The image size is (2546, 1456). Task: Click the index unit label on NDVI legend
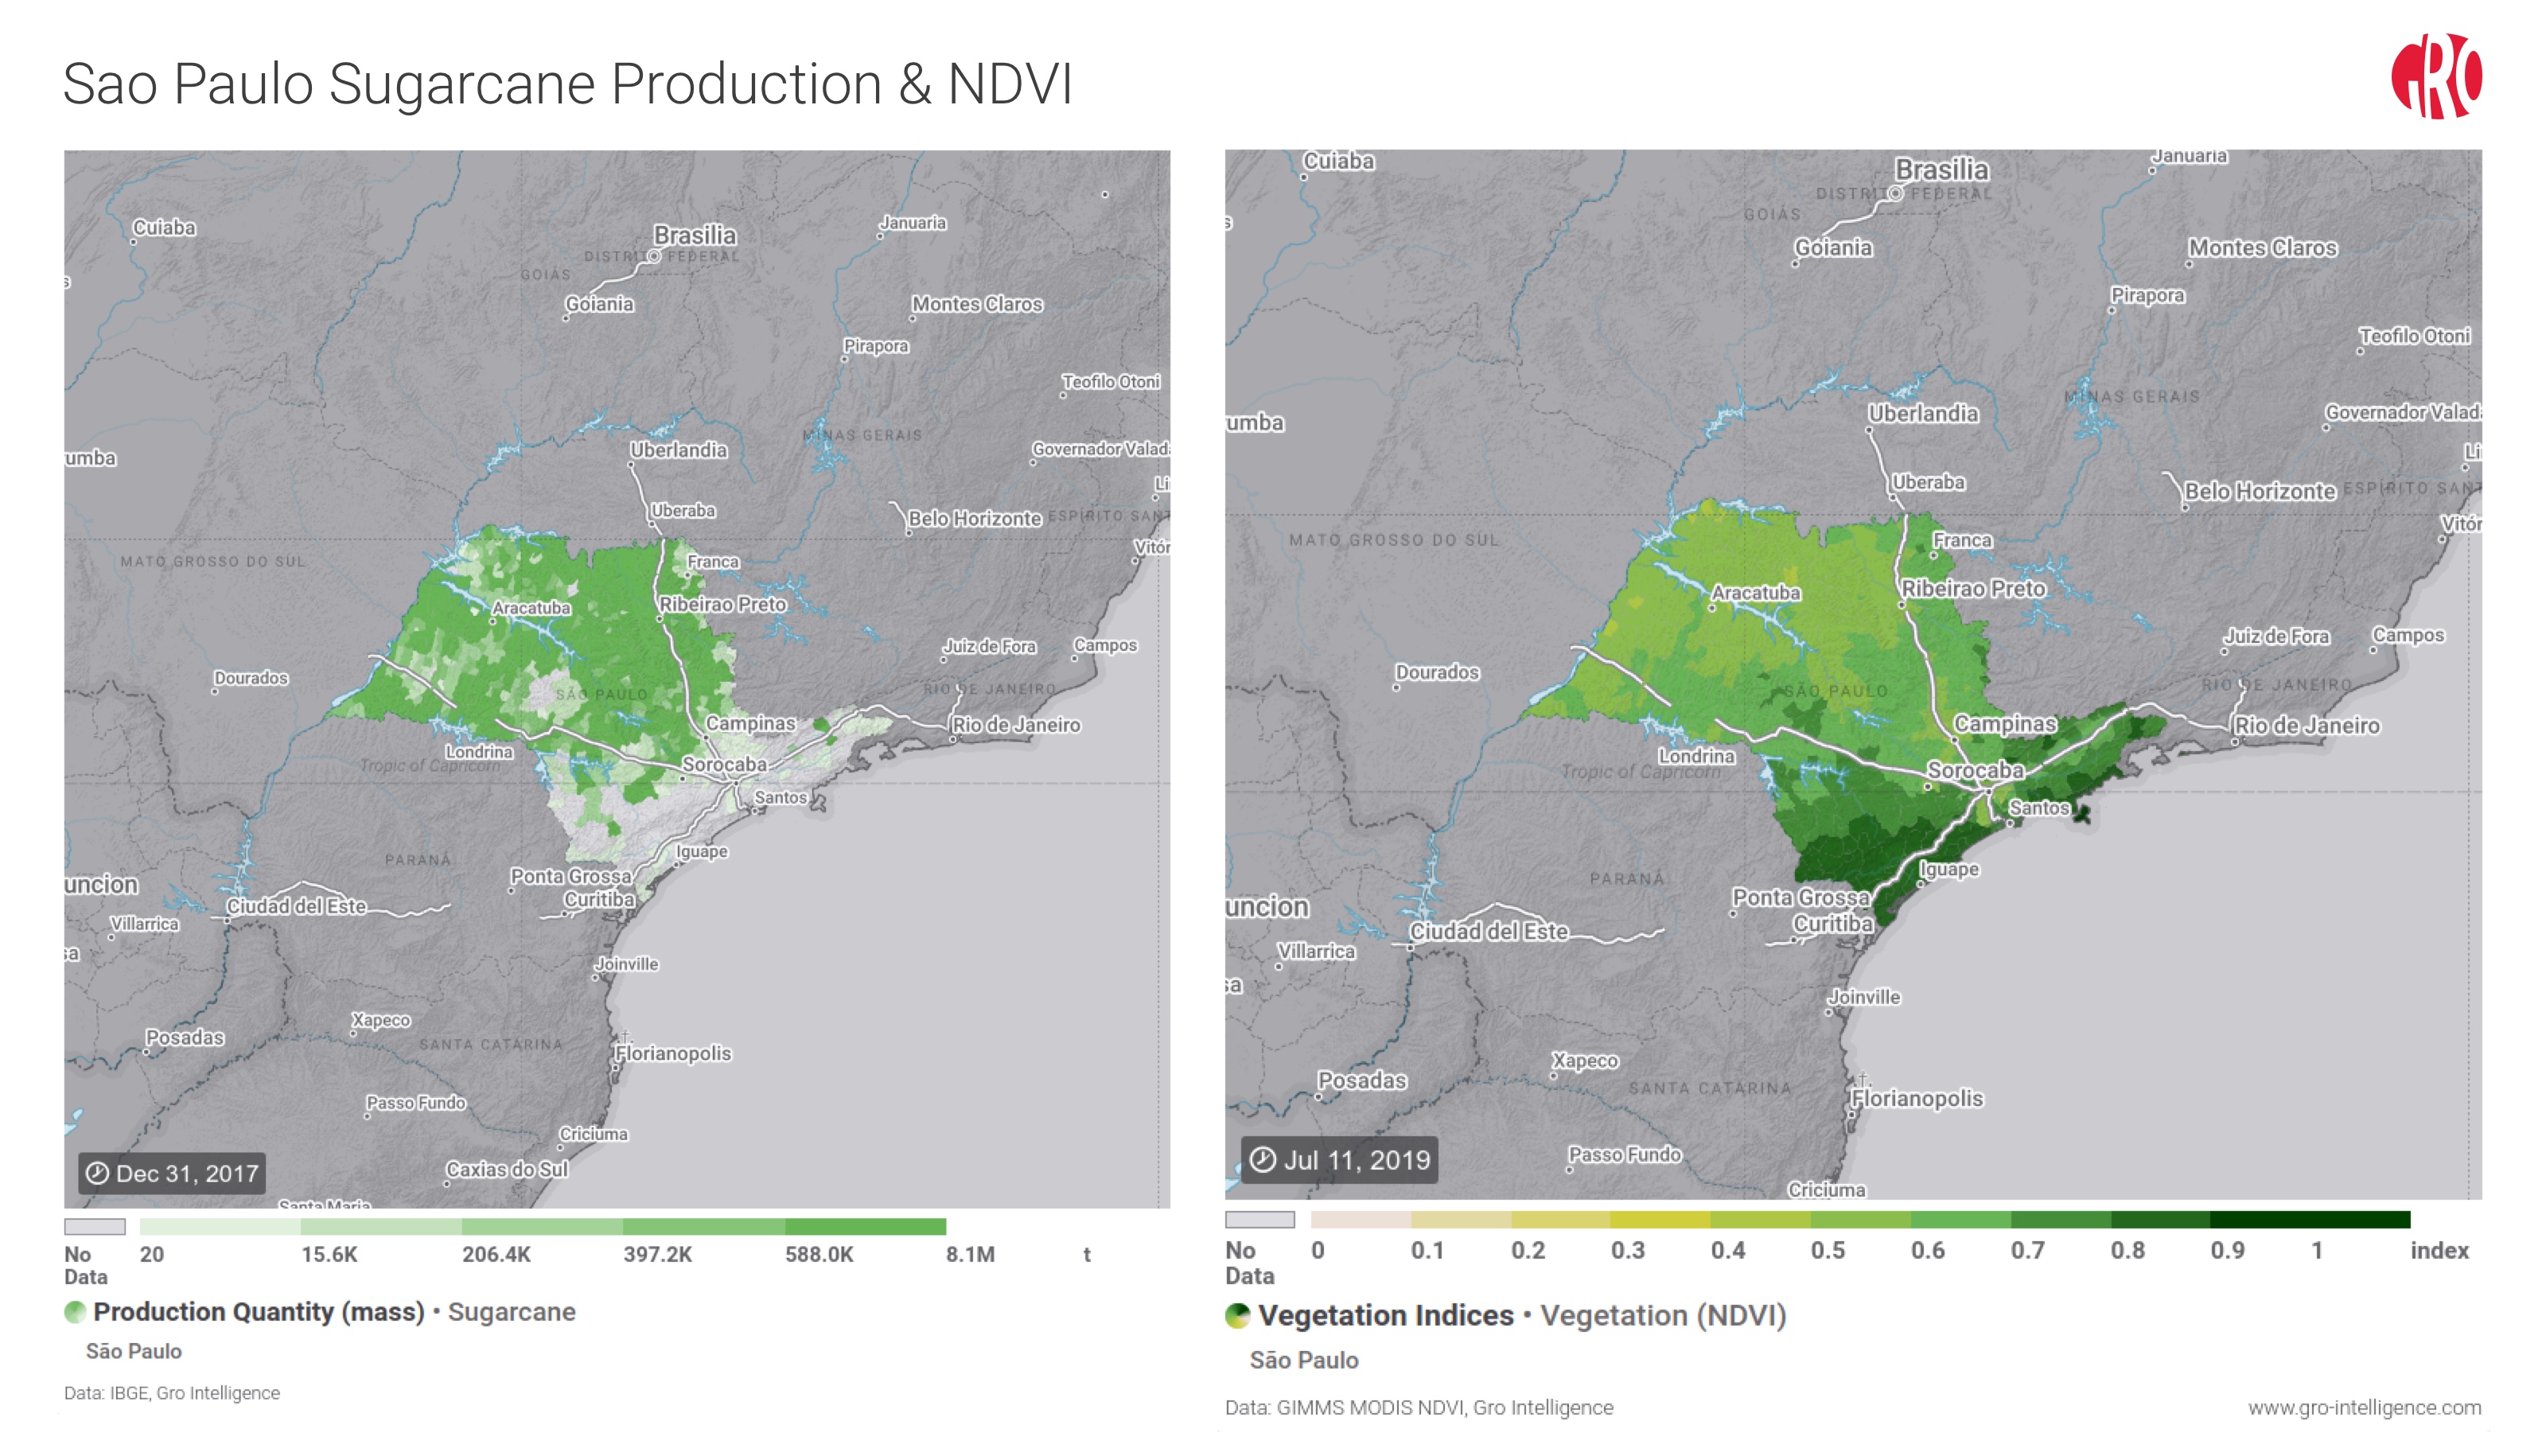coord(2440,1250)
